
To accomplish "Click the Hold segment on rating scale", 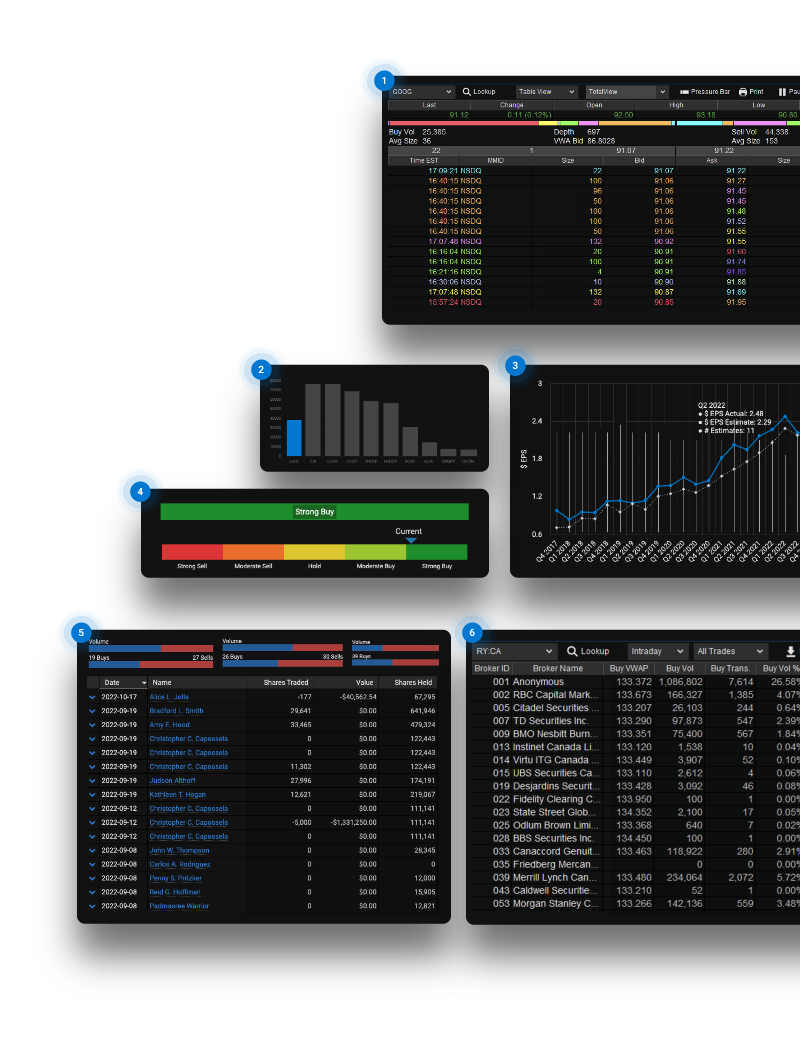I will click(314, 552).
